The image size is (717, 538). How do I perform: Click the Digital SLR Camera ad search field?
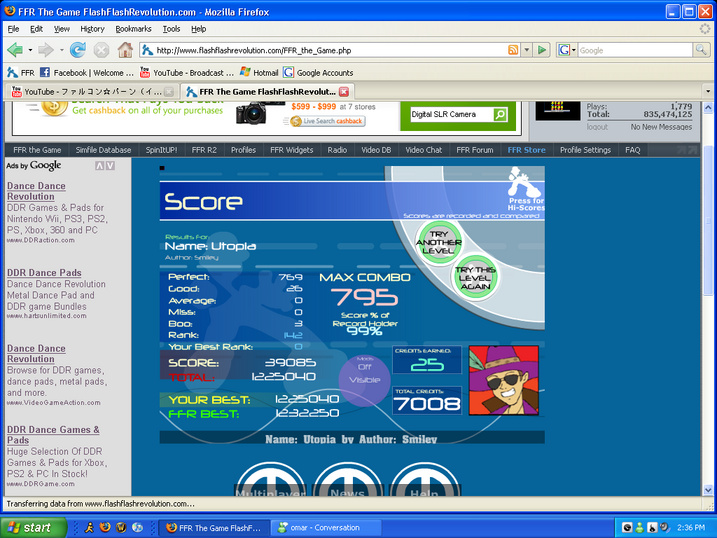(x=451, y=114)
